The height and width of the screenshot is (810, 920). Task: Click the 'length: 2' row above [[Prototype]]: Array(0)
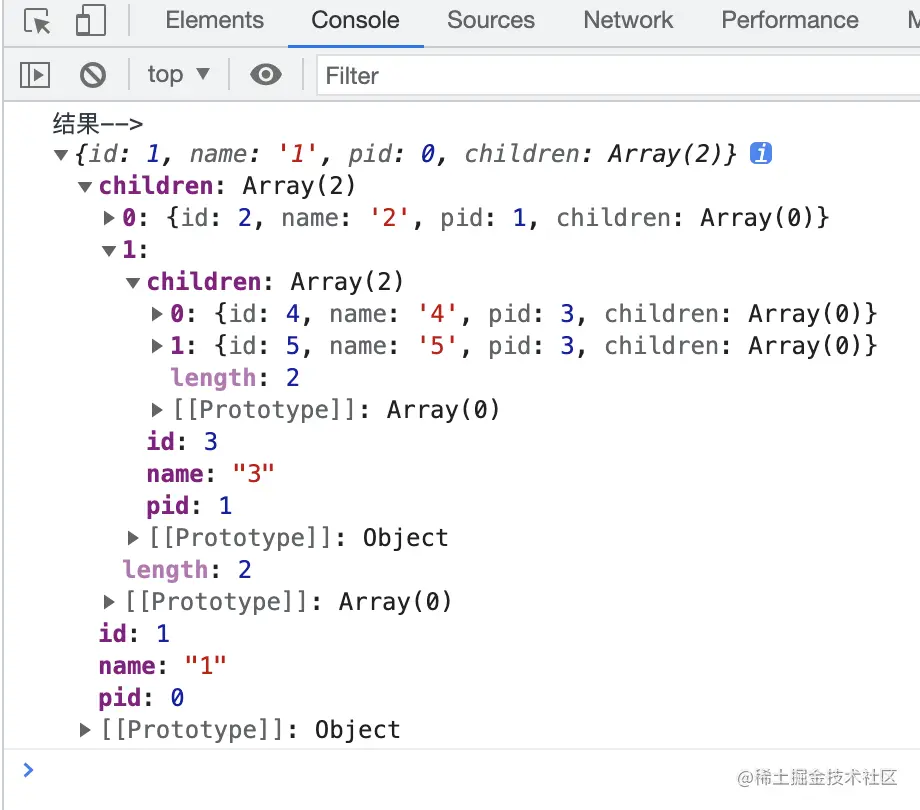click(187, 570)
